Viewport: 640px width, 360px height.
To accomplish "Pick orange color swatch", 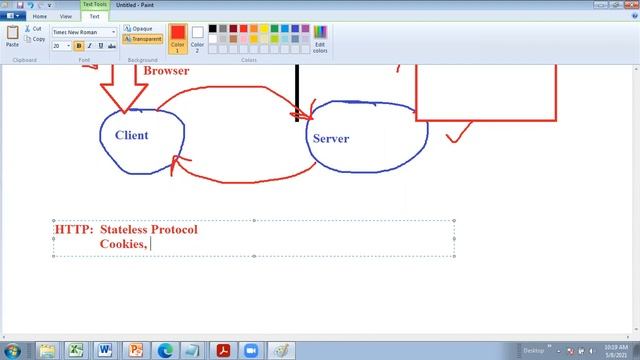I will coord(254,29).
